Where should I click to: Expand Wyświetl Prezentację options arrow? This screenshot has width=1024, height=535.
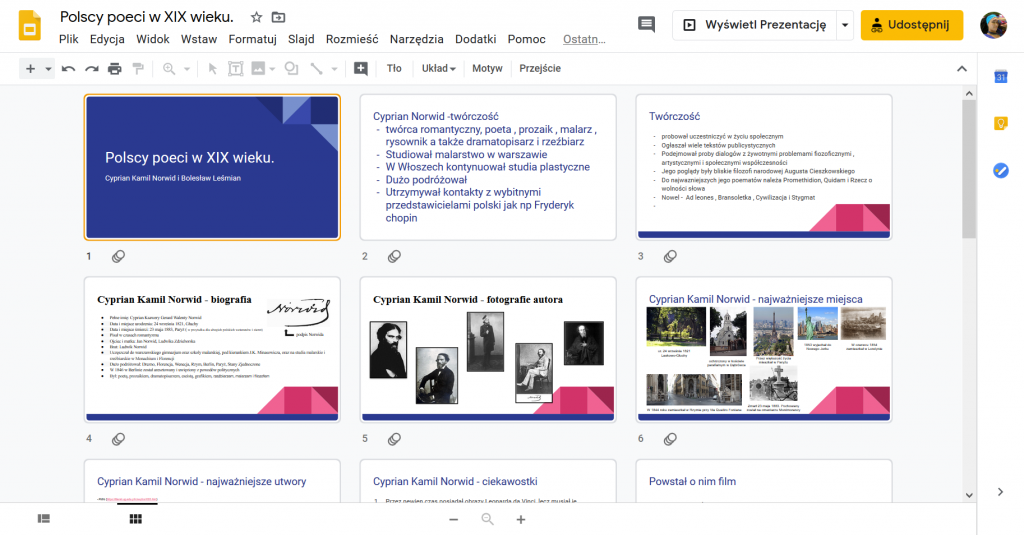tap(845, 25)
